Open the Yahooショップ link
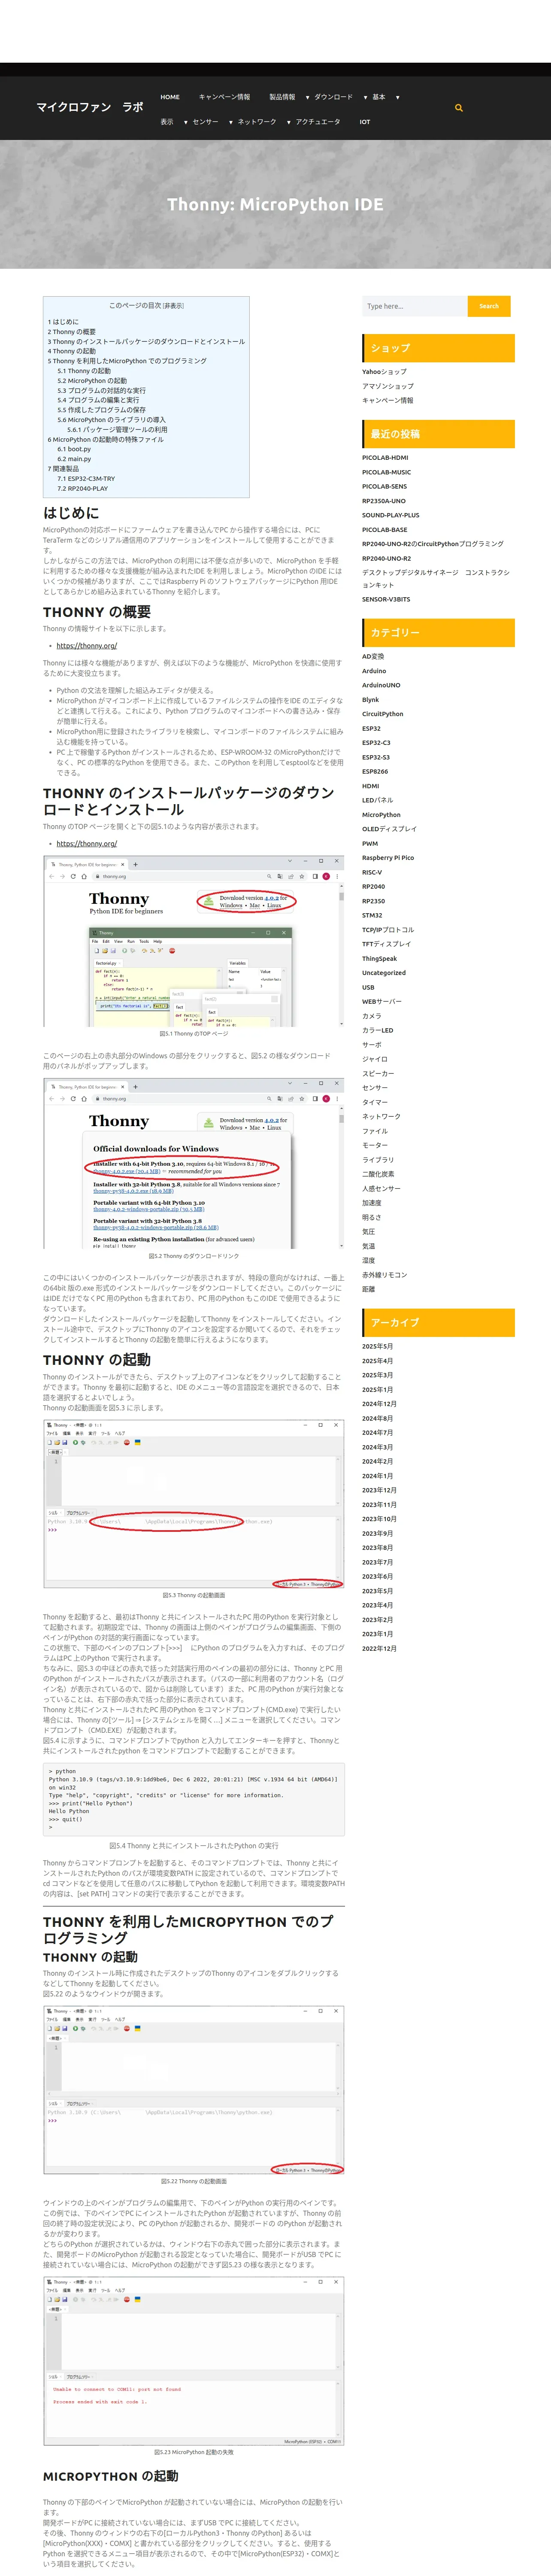 click(x=384, y=372)
